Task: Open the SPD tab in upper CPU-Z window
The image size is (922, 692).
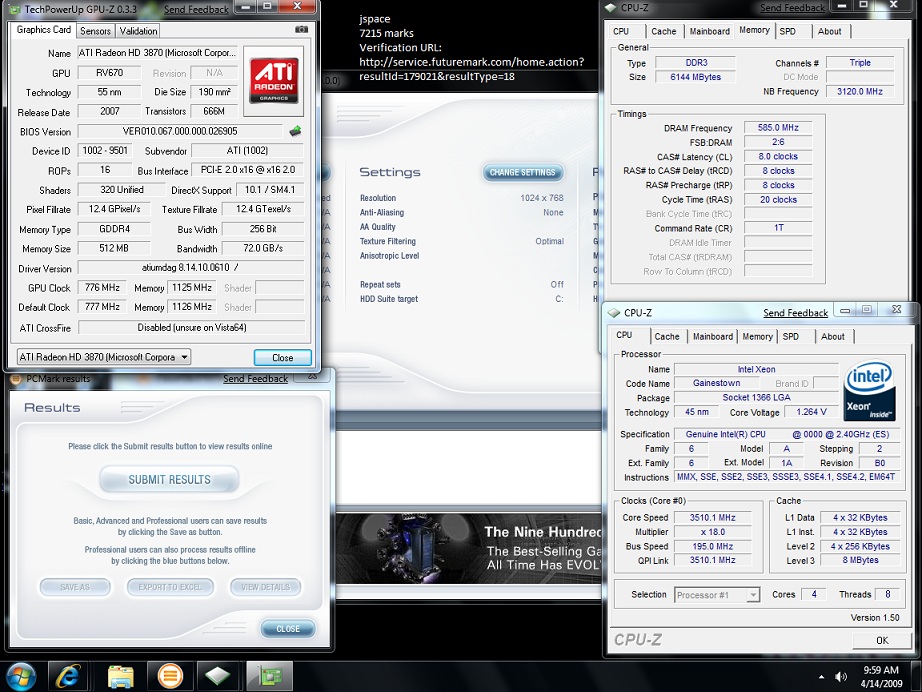Action: (x=787, y=31)
